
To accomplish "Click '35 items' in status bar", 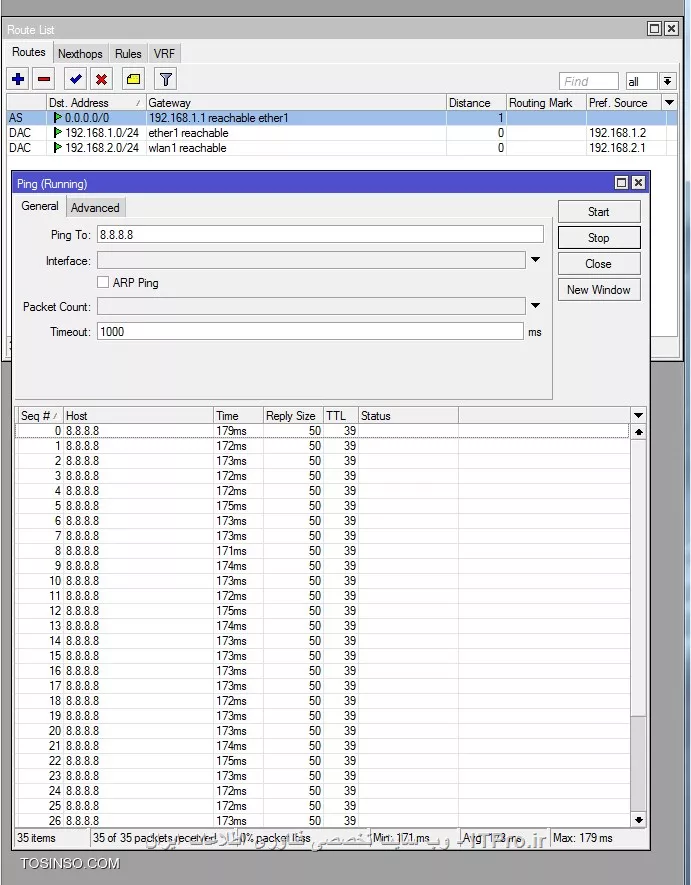I will coord(36,838).
